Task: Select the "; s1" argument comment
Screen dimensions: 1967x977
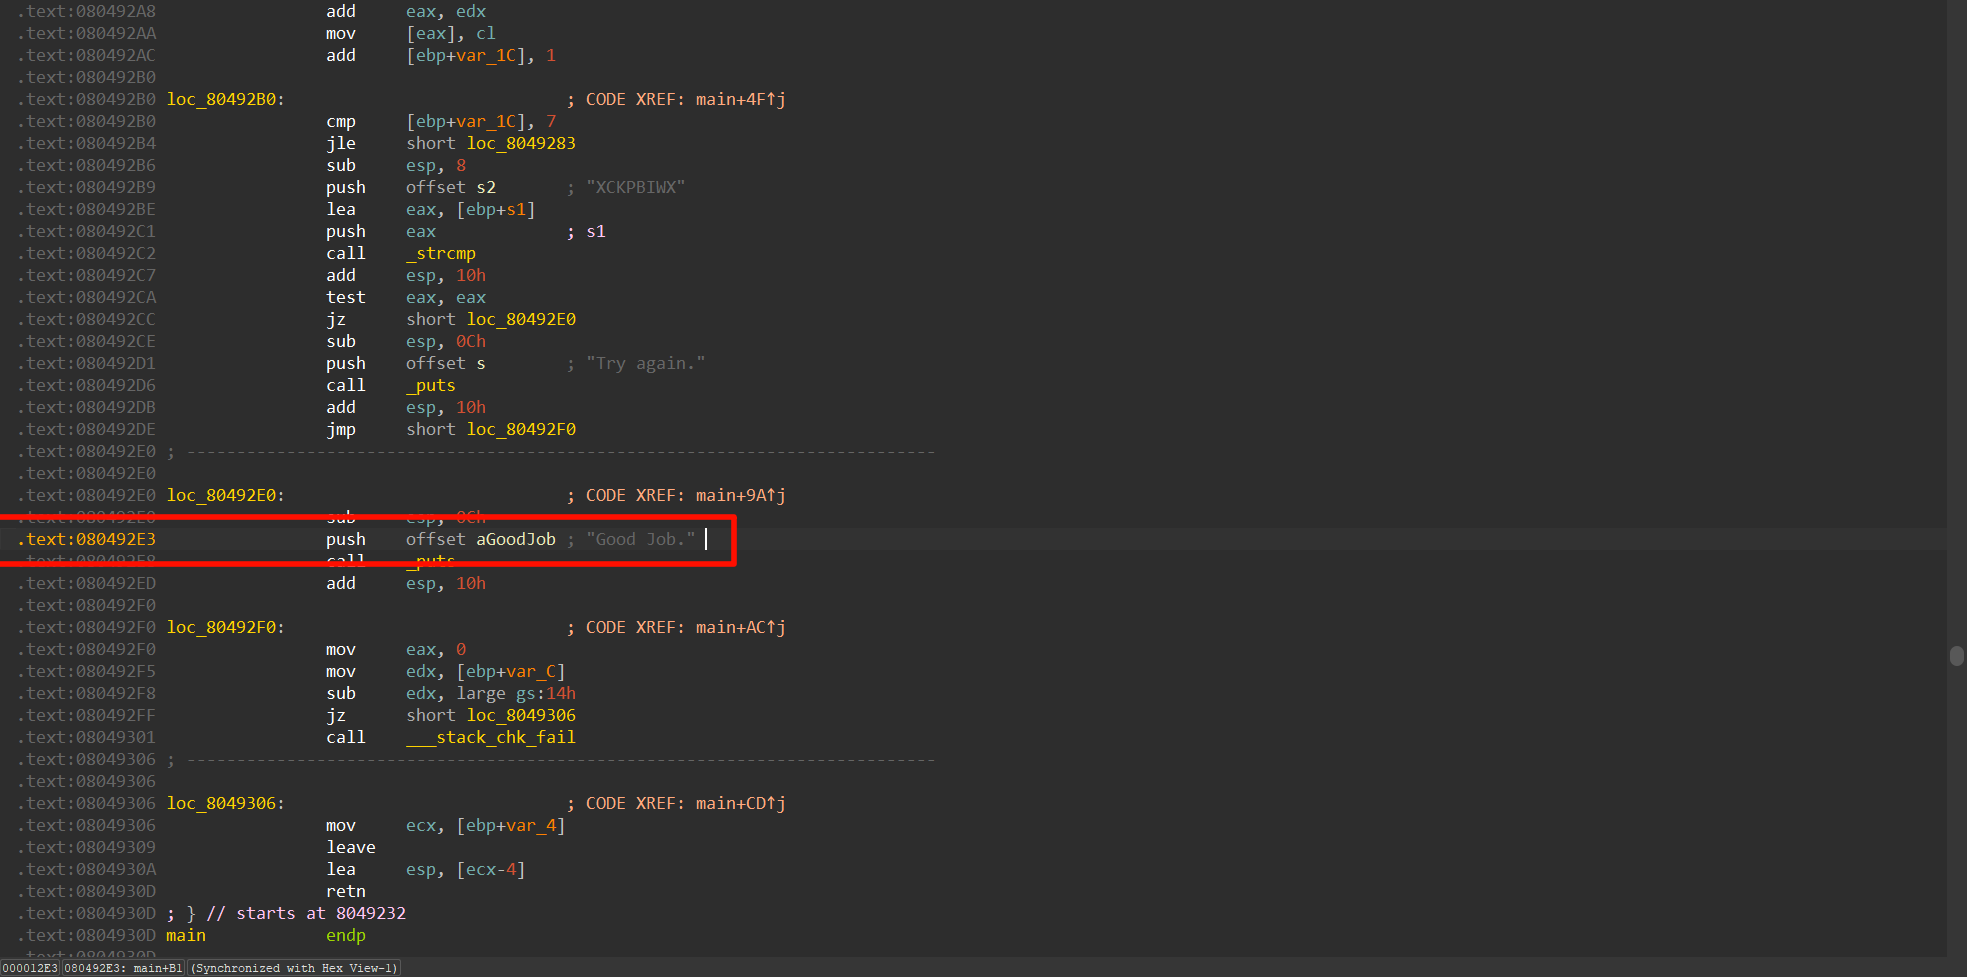Action: 586,231
